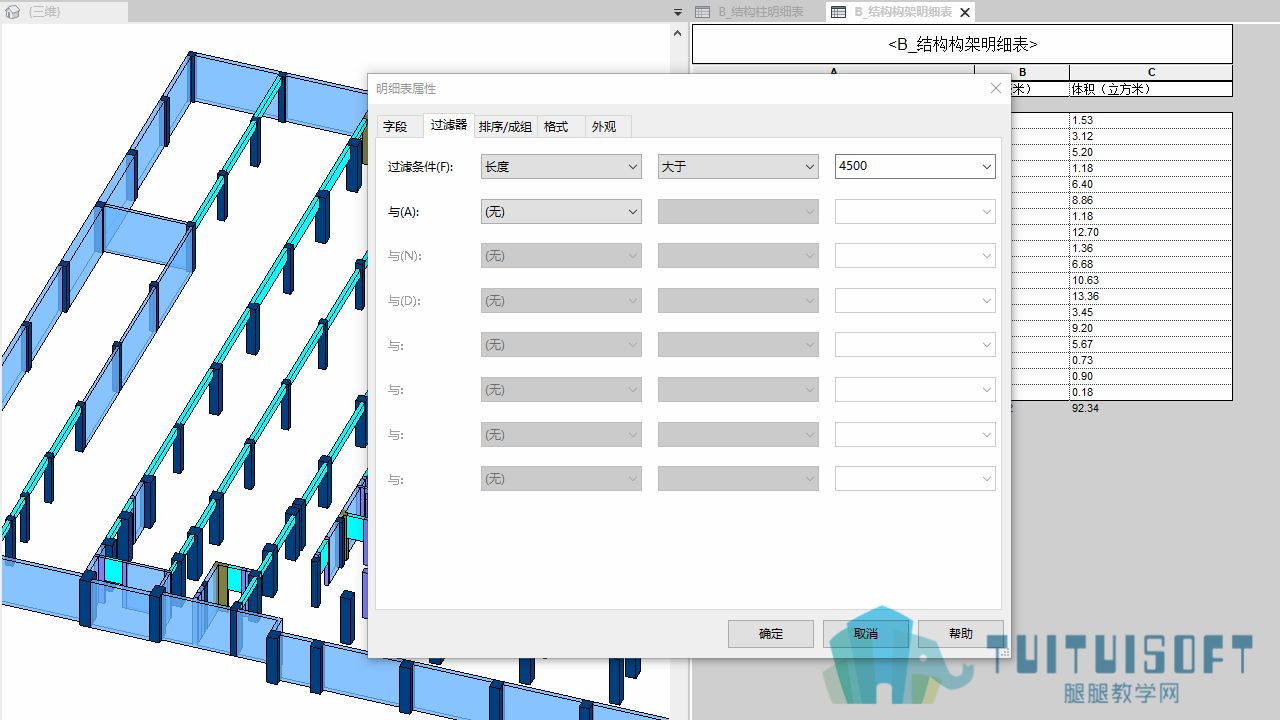Select the schedule title <B_结构构架明细表>
Viewport: 1280px width, 720px height.
point(962,44)
